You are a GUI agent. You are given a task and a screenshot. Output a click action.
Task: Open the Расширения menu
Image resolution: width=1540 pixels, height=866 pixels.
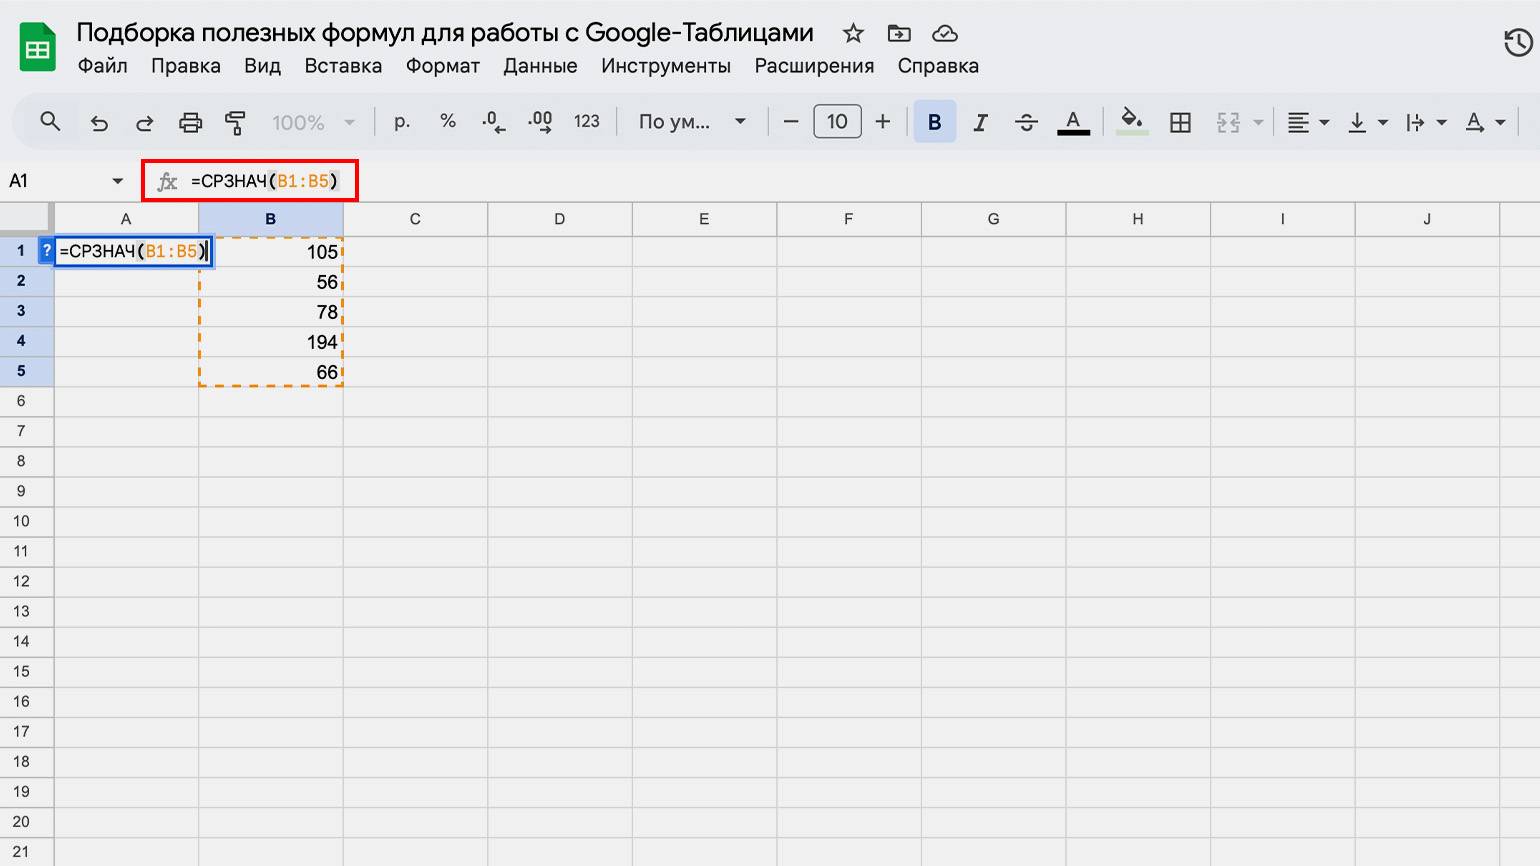[x=814, y=66]
